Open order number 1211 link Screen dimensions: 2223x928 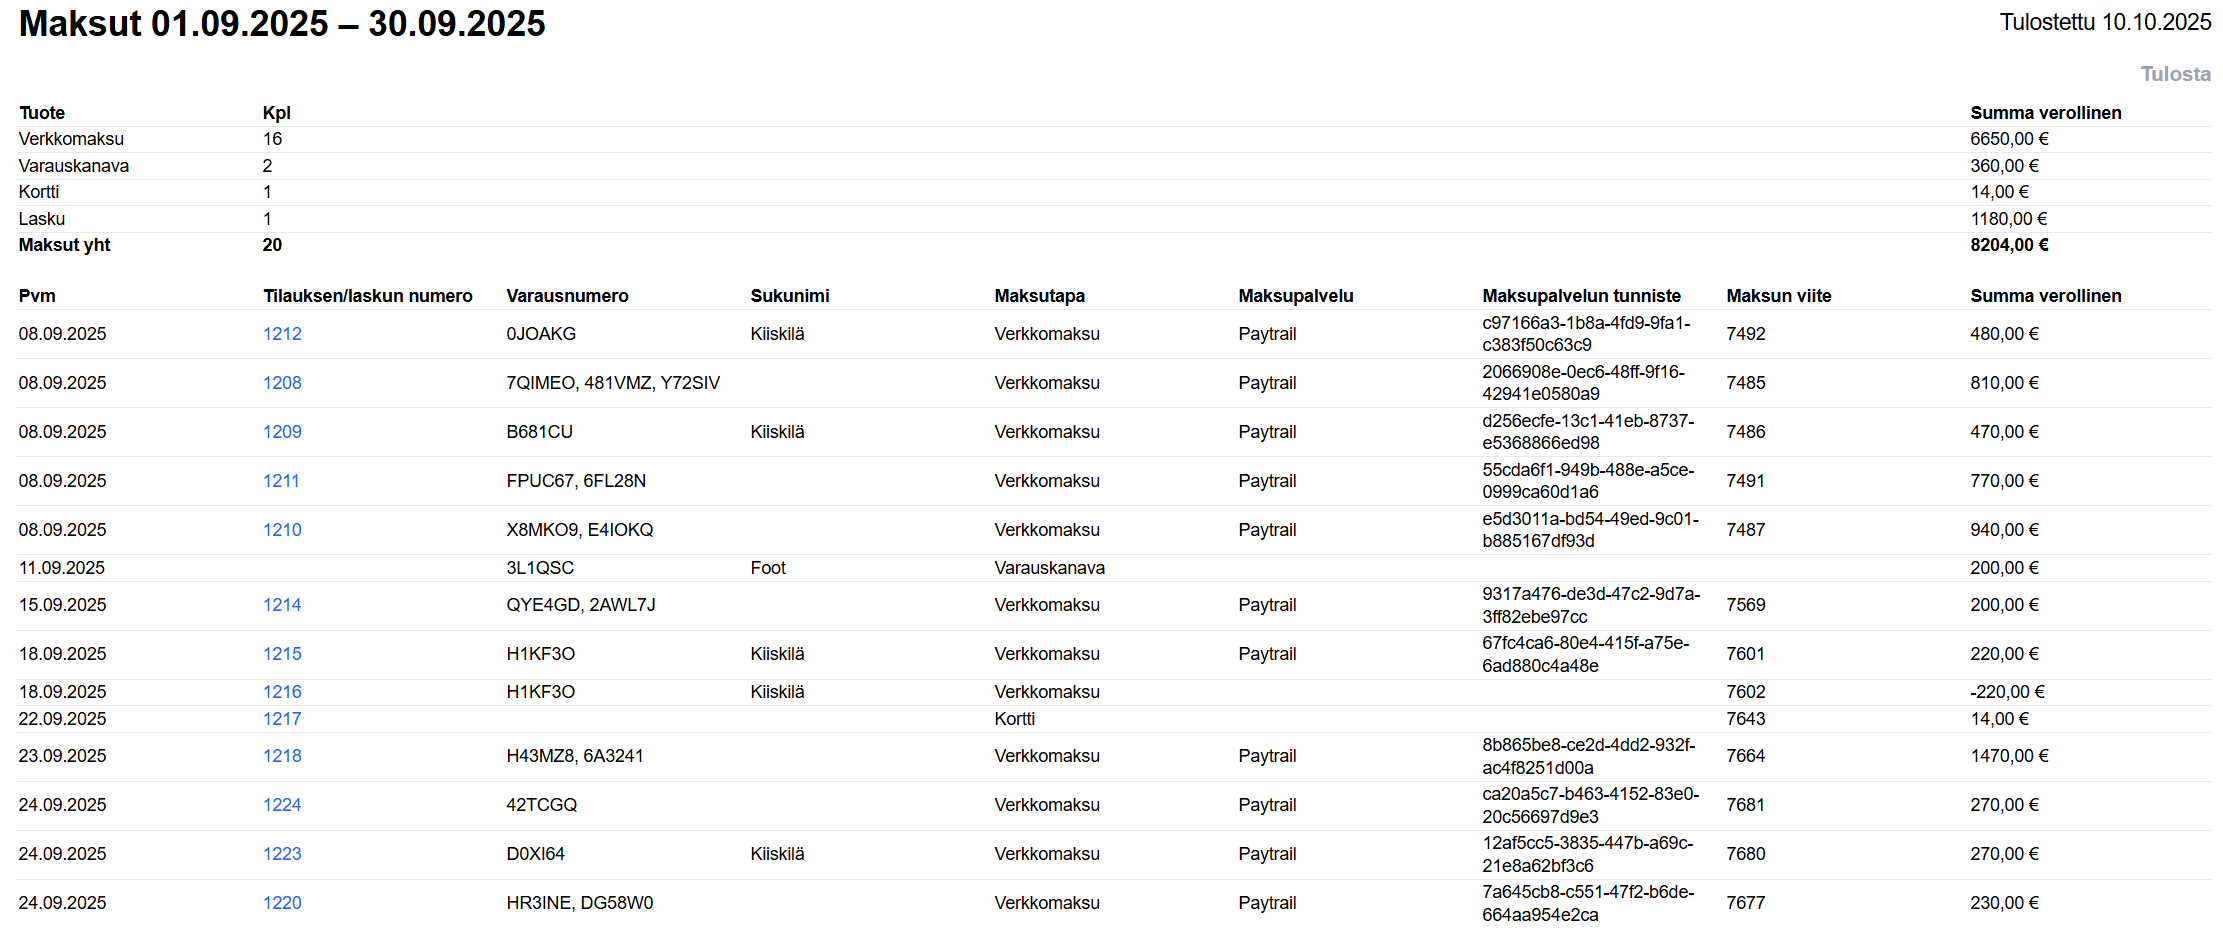tap(281, 481)
